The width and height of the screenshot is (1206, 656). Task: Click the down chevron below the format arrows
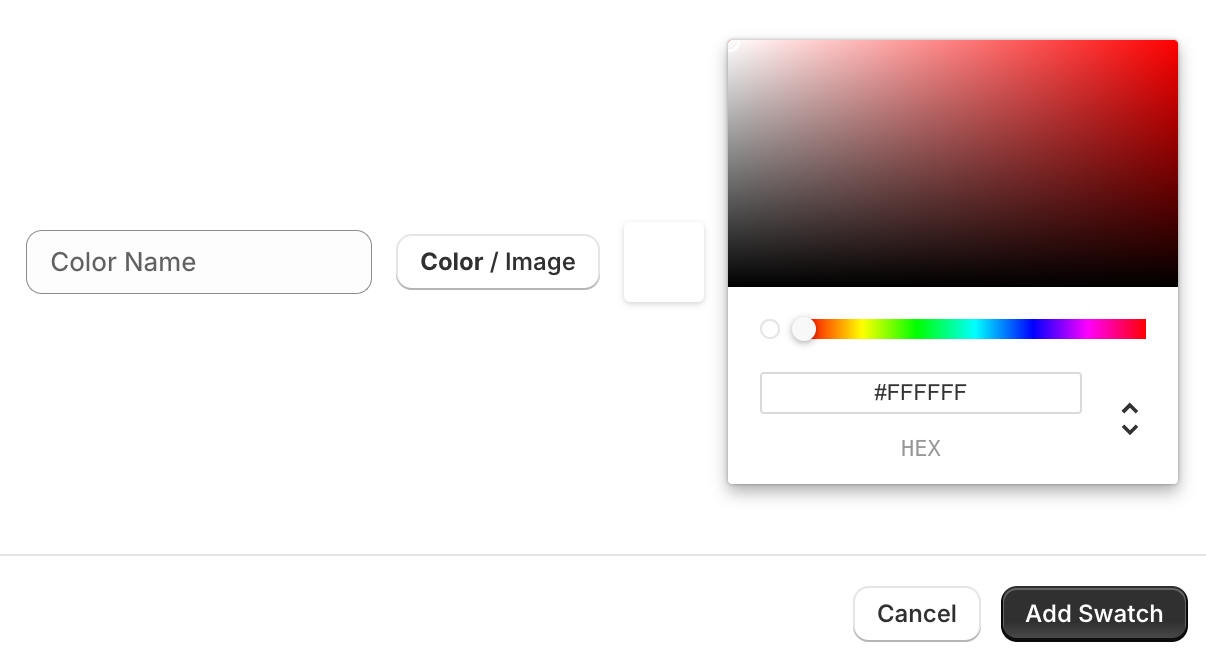[x=1129, y=428]
